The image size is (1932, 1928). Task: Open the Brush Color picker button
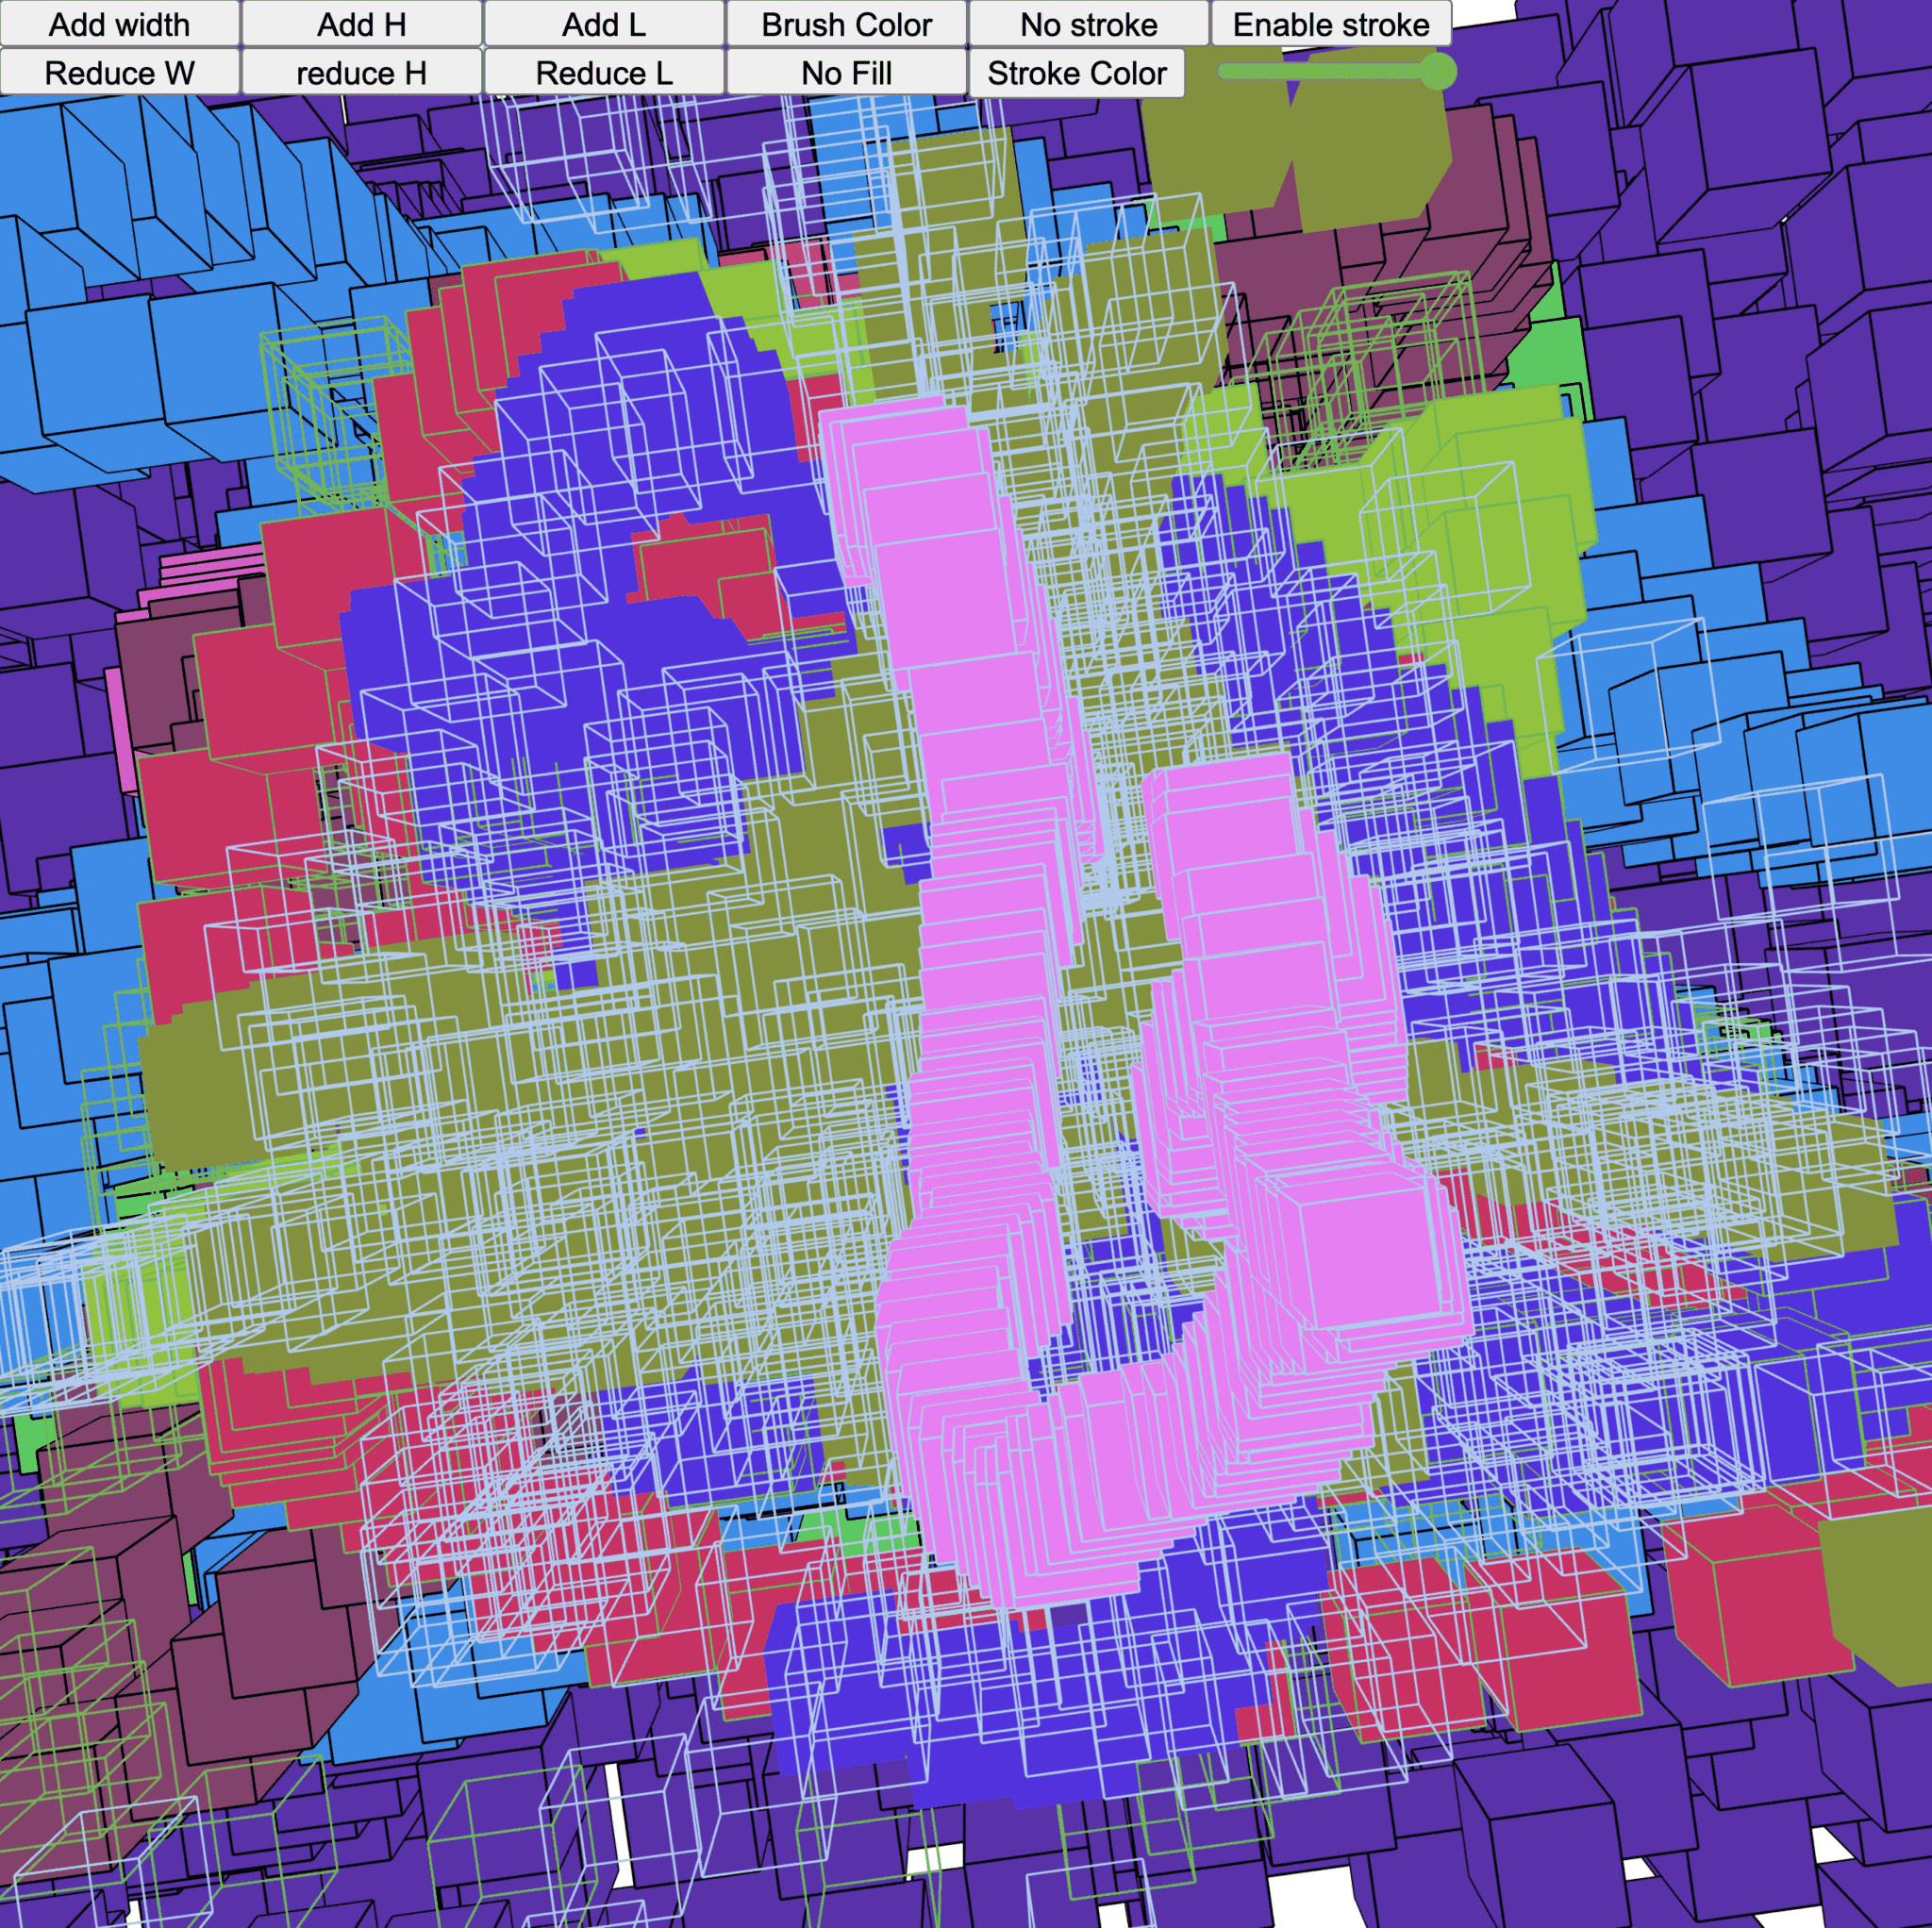click(846, 24)
